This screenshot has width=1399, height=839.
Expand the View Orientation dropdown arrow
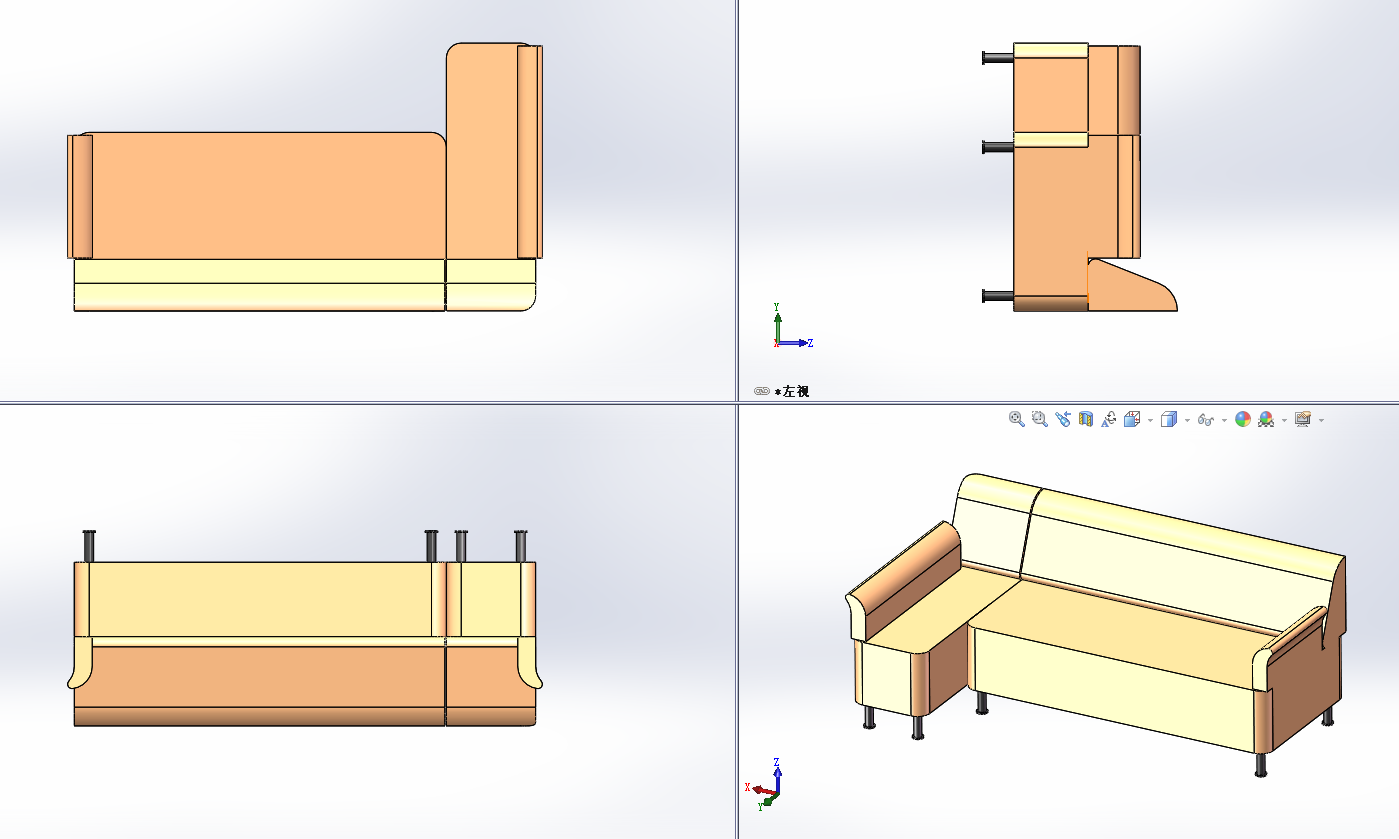pos(1151,420)
